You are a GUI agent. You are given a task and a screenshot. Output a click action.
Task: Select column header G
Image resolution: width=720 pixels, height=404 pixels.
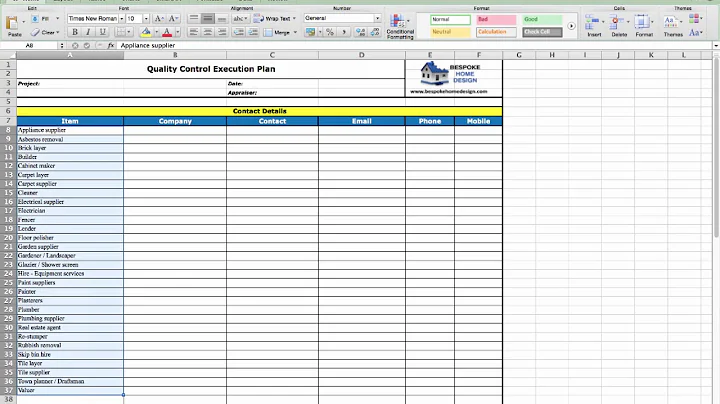[519, 55]
